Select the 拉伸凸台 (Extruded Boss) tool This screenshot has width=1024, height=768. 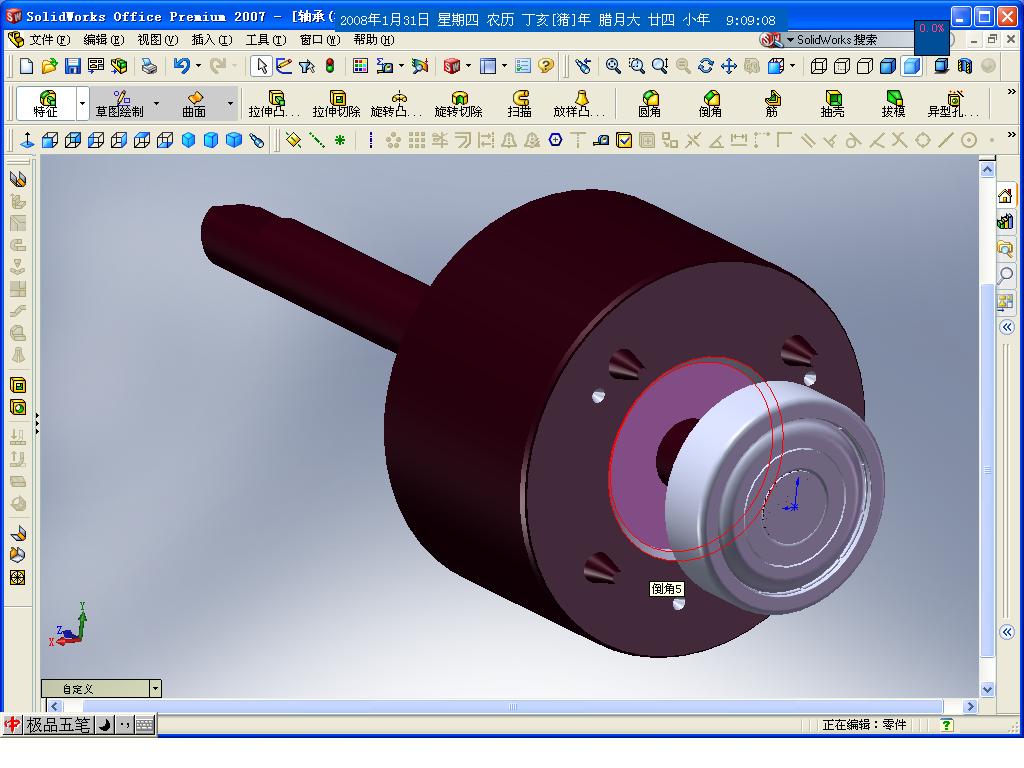point(274,104)
